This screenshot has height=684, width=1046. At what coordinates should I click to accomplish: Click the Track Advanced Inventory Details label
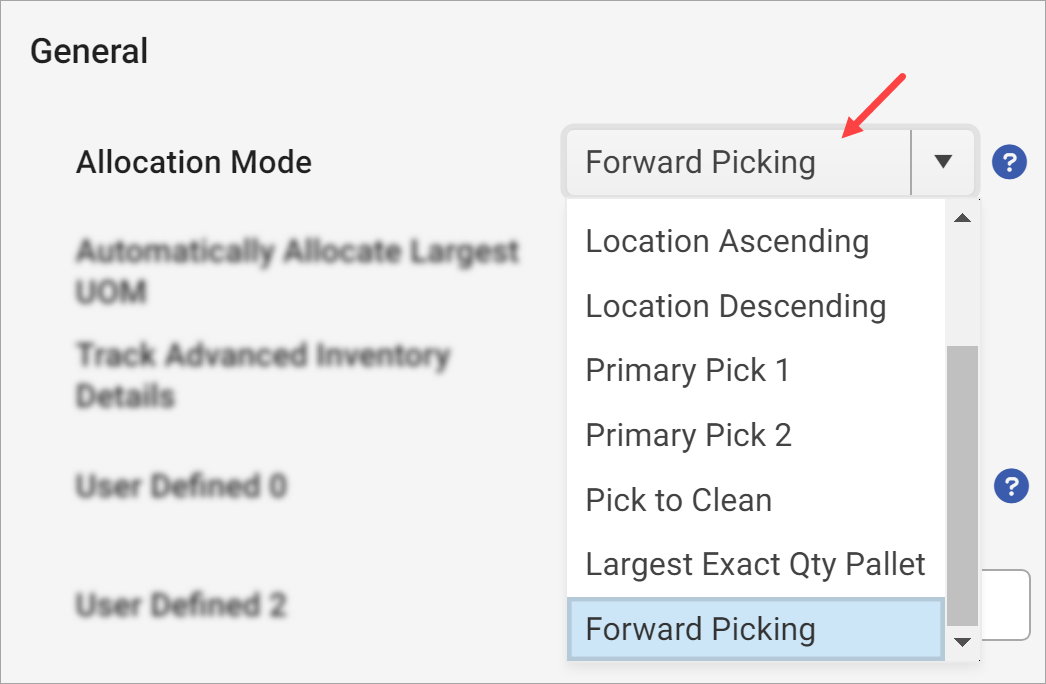click(263, 375)
